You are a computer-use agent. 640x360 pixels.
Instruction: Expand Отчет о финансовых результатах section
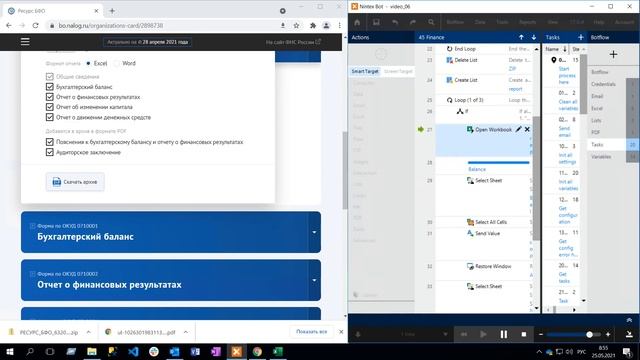(314, 280)
